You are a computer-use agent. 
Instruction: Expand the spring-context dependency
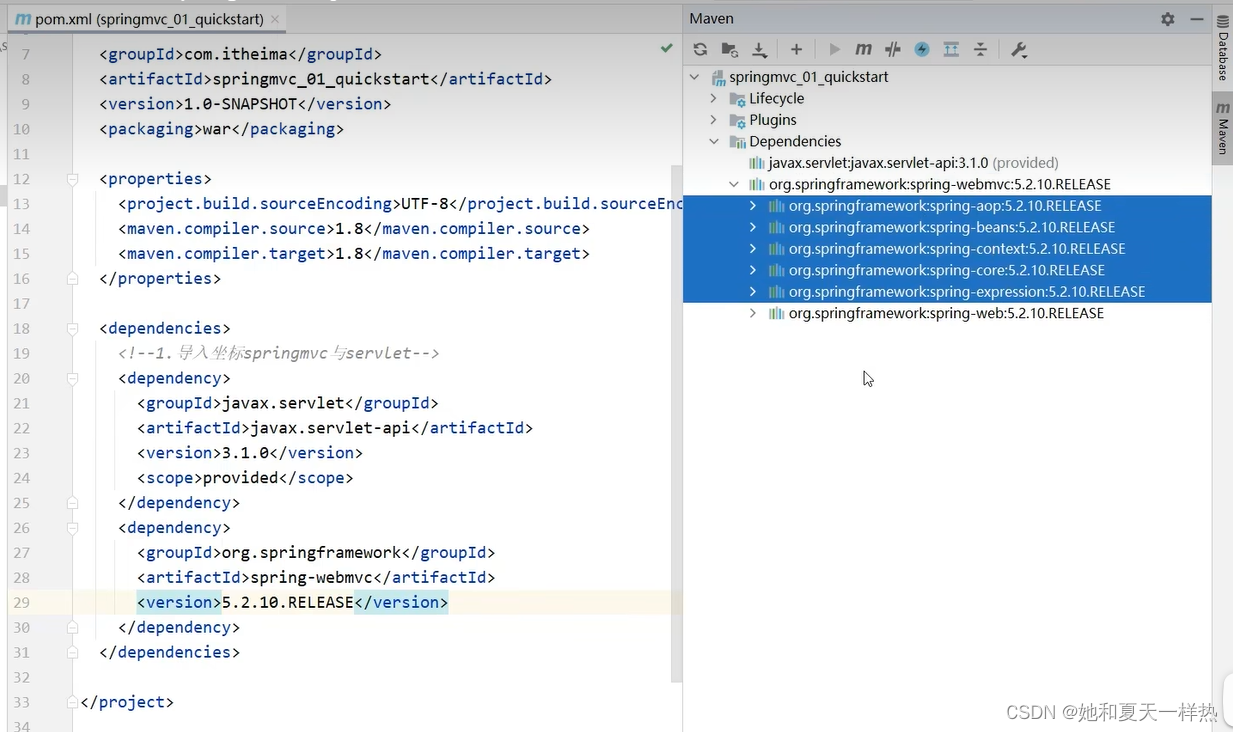click(x=753, y=249)
